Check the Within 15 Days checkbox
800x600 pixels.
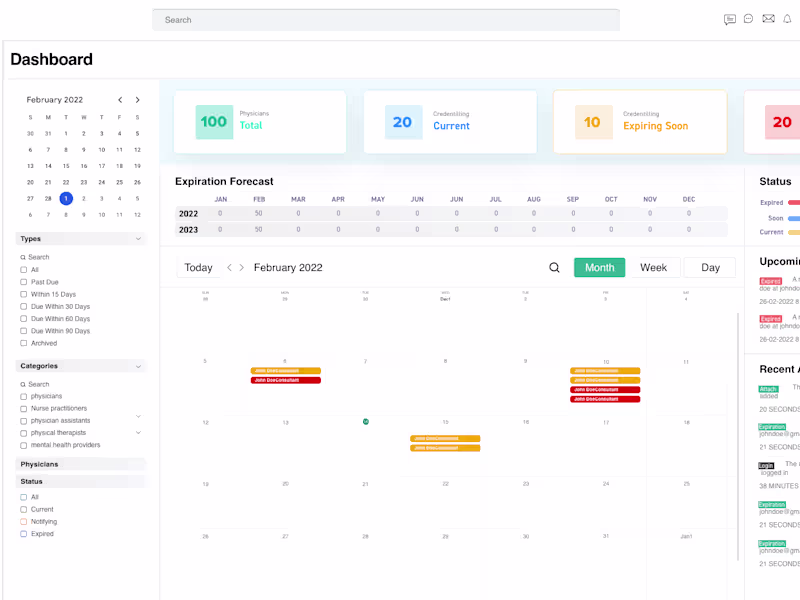23,294
